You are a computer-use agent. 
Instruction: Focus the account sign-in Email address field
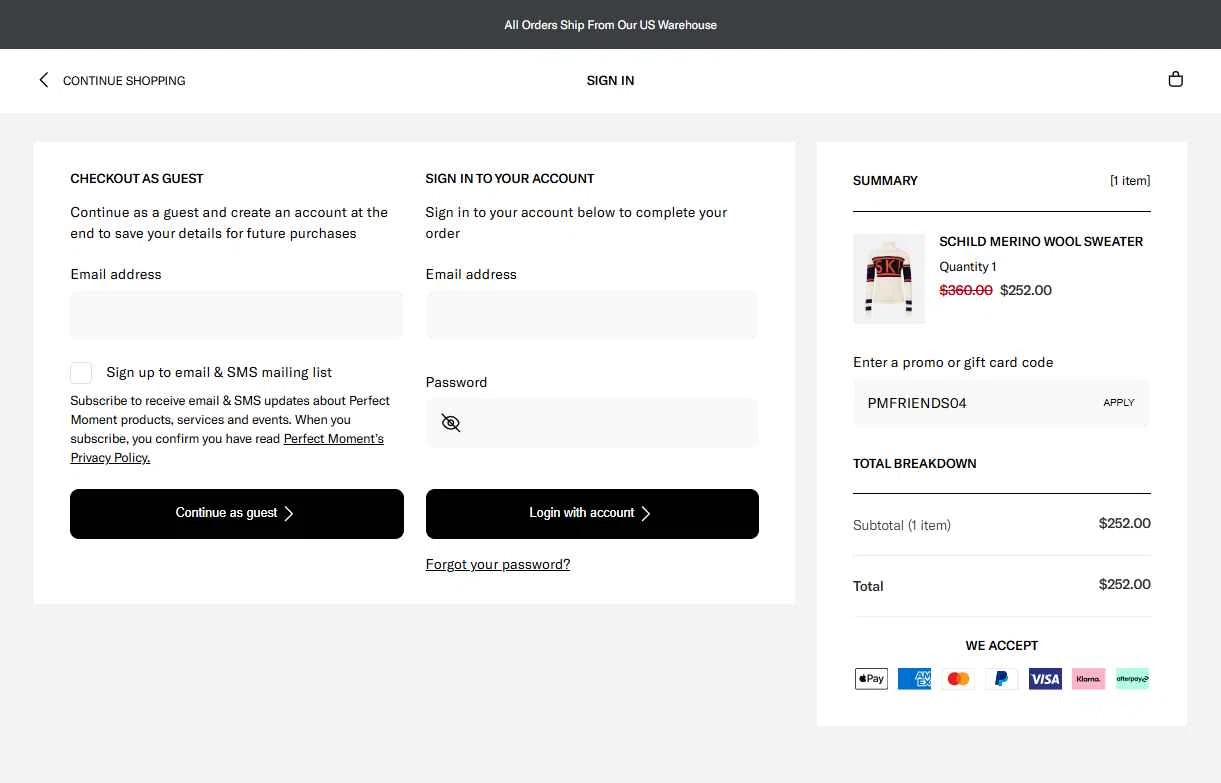click(x=592, y=315)
